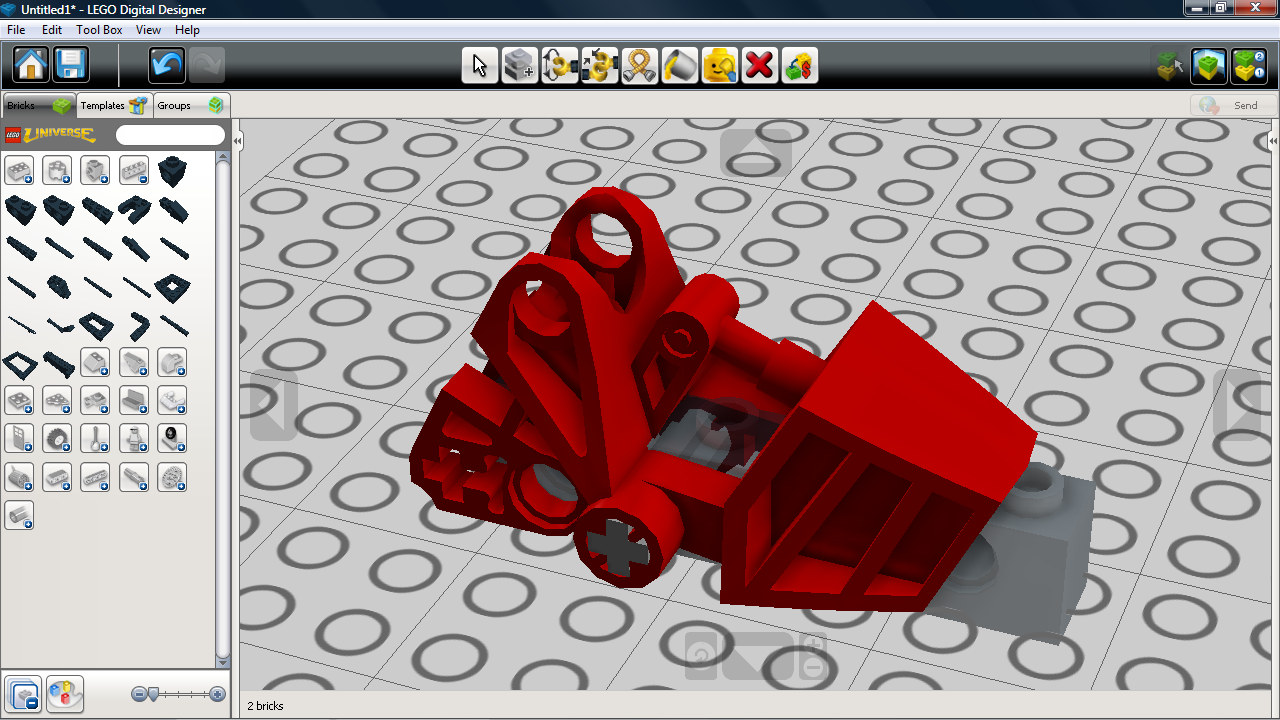The width and height of the screenshot is (1280, 720).
Task: Expand the door and window category
Action: pos(19,438)
